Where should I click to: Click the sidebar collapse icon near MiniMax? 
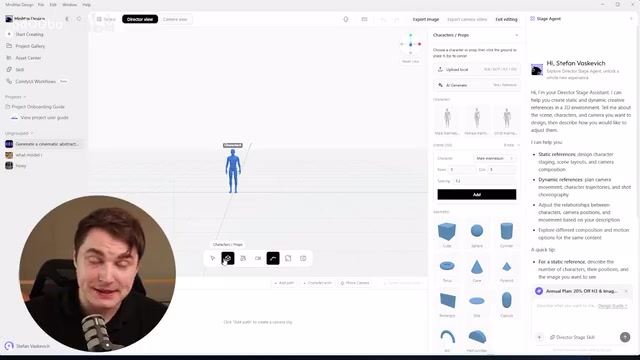coord(67,19)
